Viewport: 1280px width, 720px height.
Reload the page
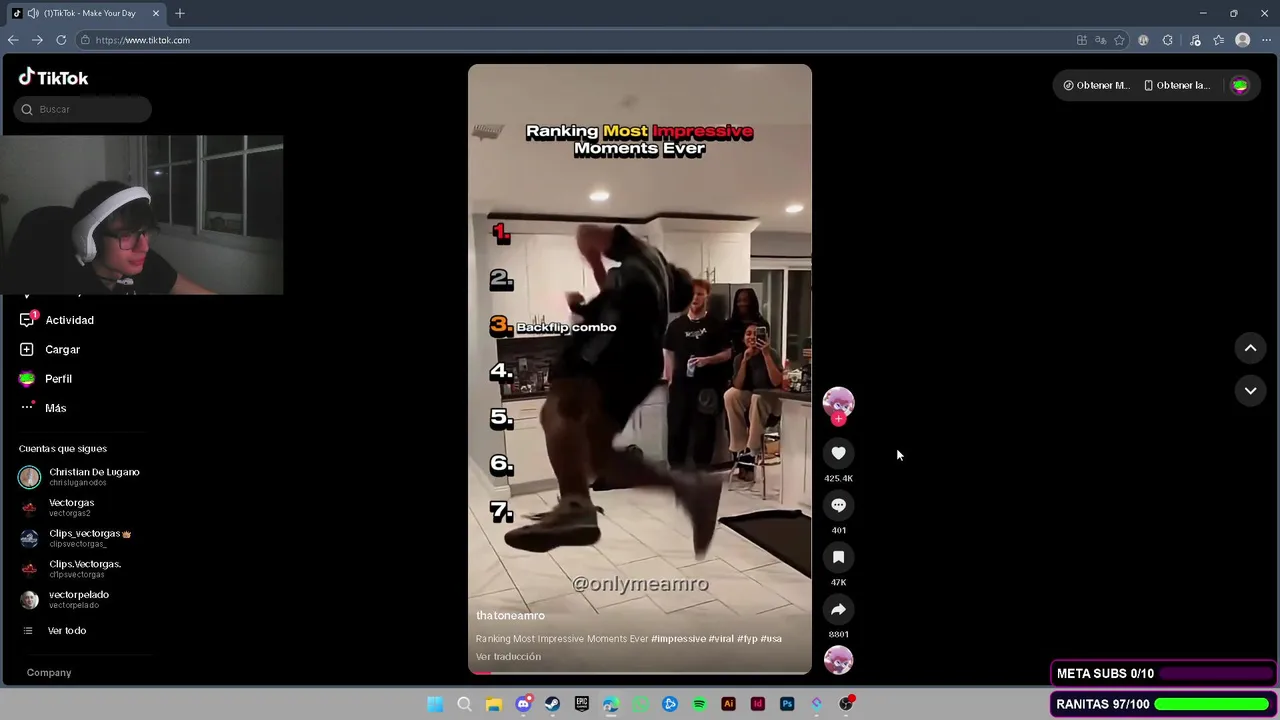coord(61,40)
